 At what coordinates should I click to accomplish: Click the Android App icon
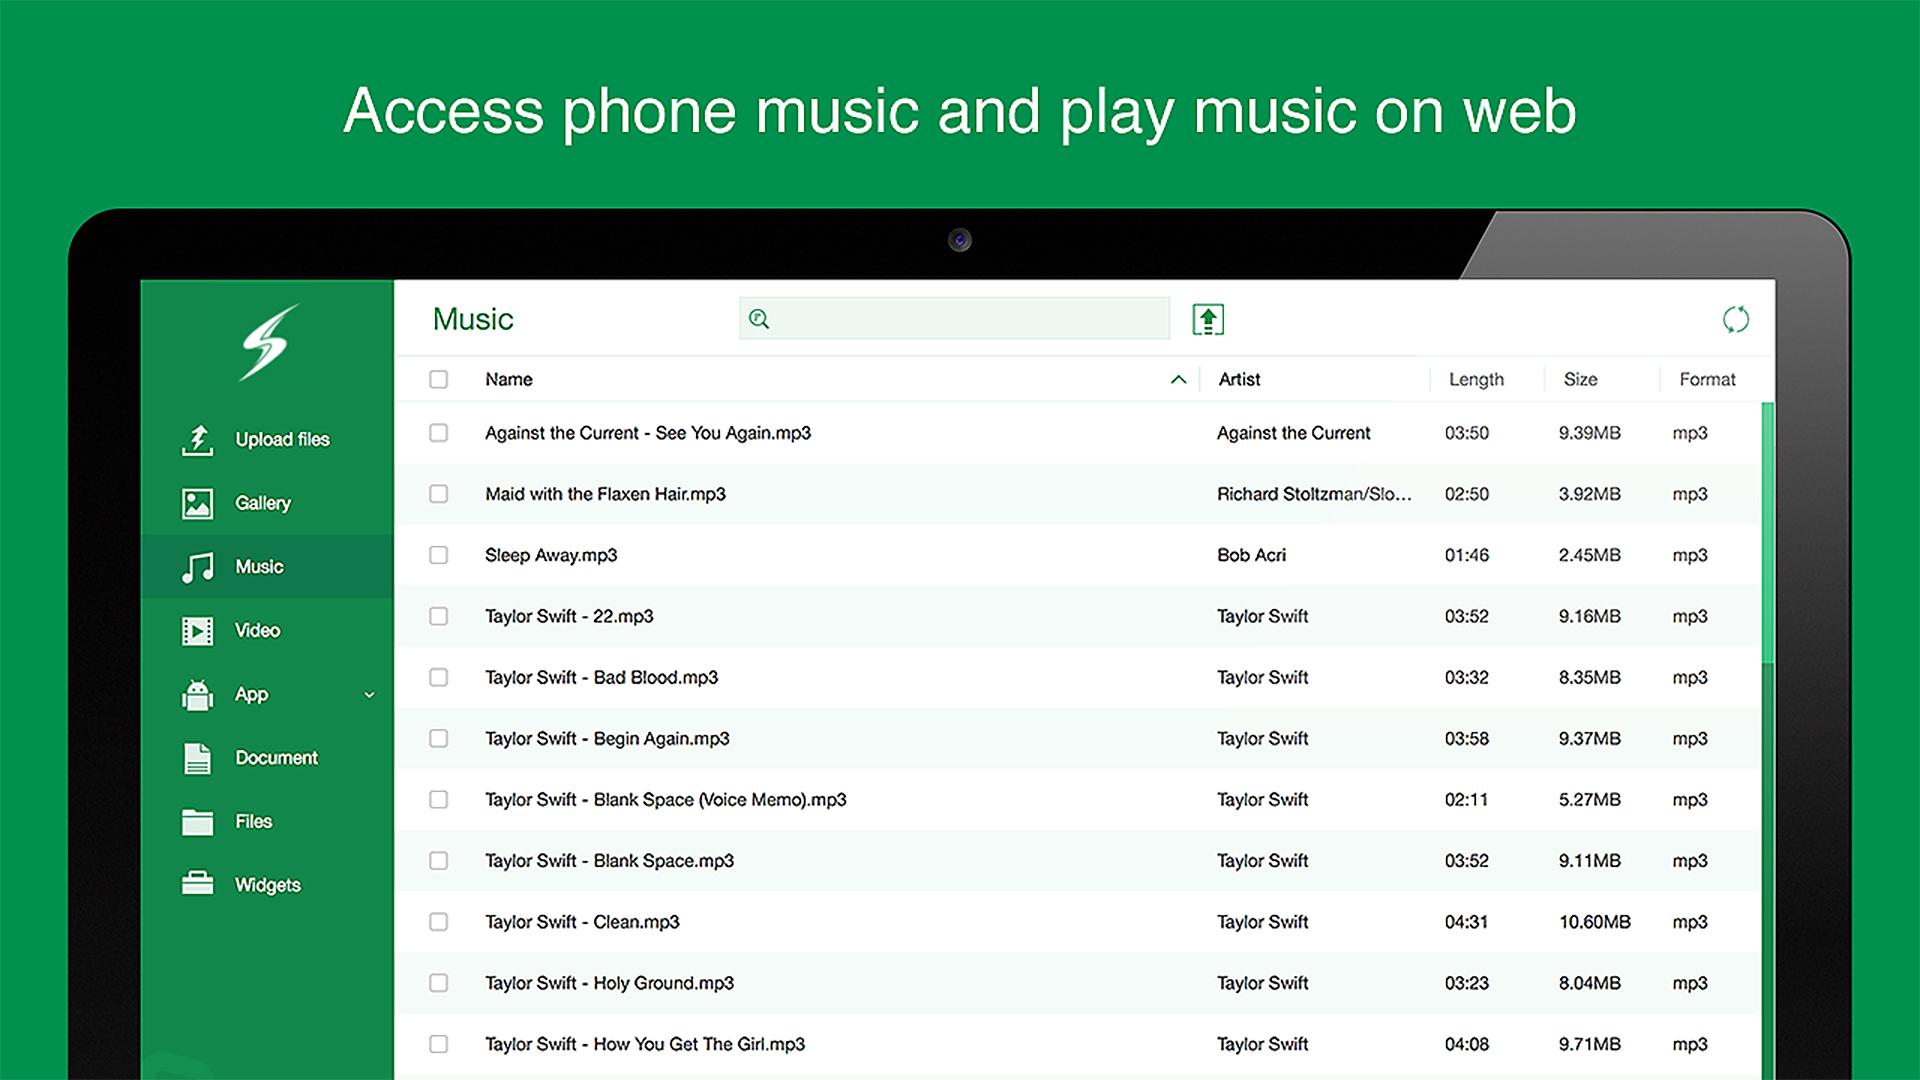(x=198, y=694)
